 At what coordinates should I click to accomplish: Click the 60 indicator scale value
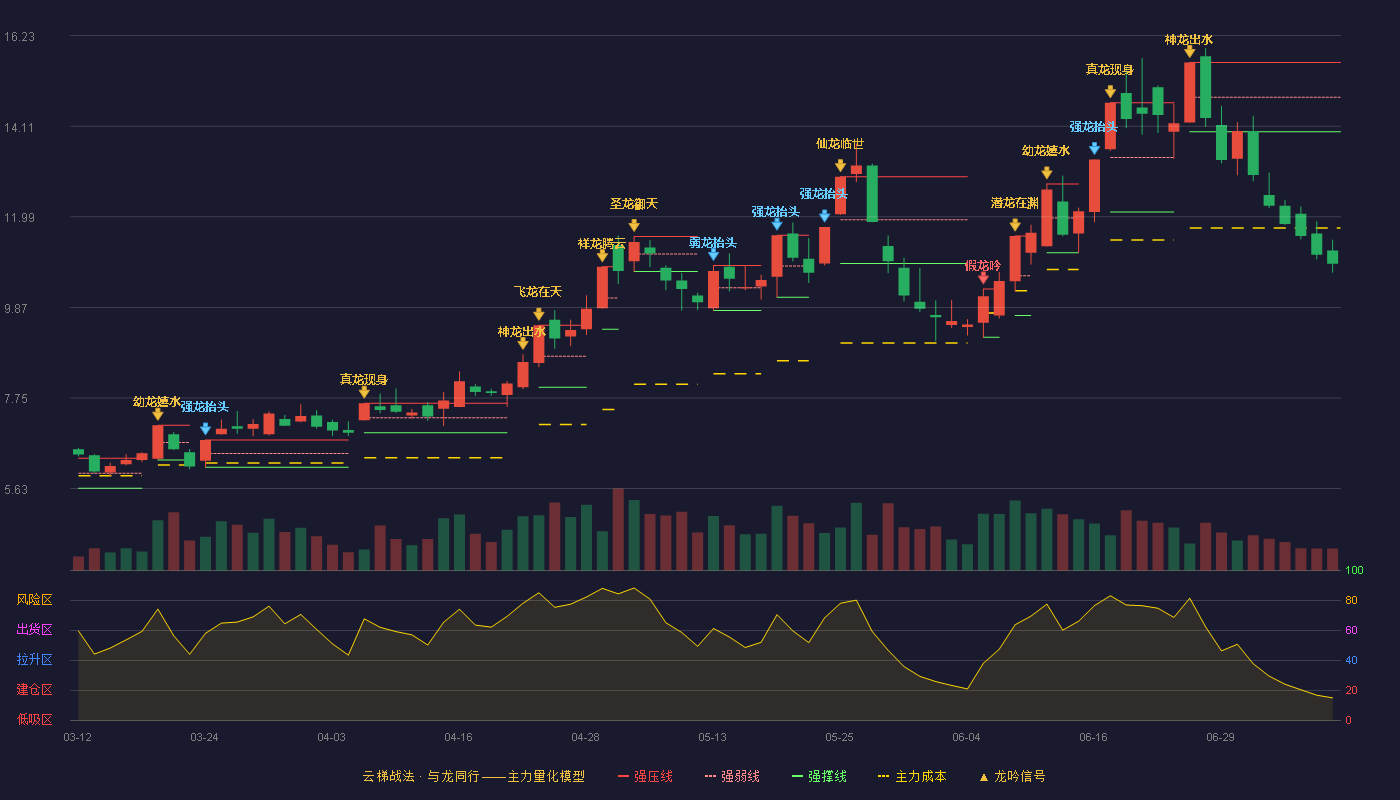pos(1351,631)
